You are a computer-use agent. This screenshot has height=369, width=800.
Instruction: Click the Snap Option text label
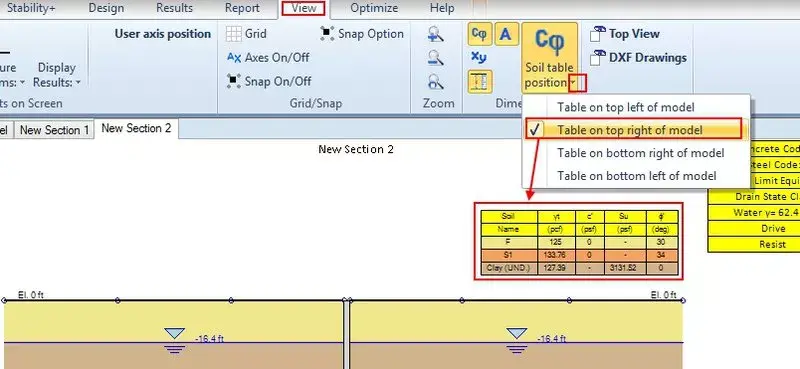(371, 34)
